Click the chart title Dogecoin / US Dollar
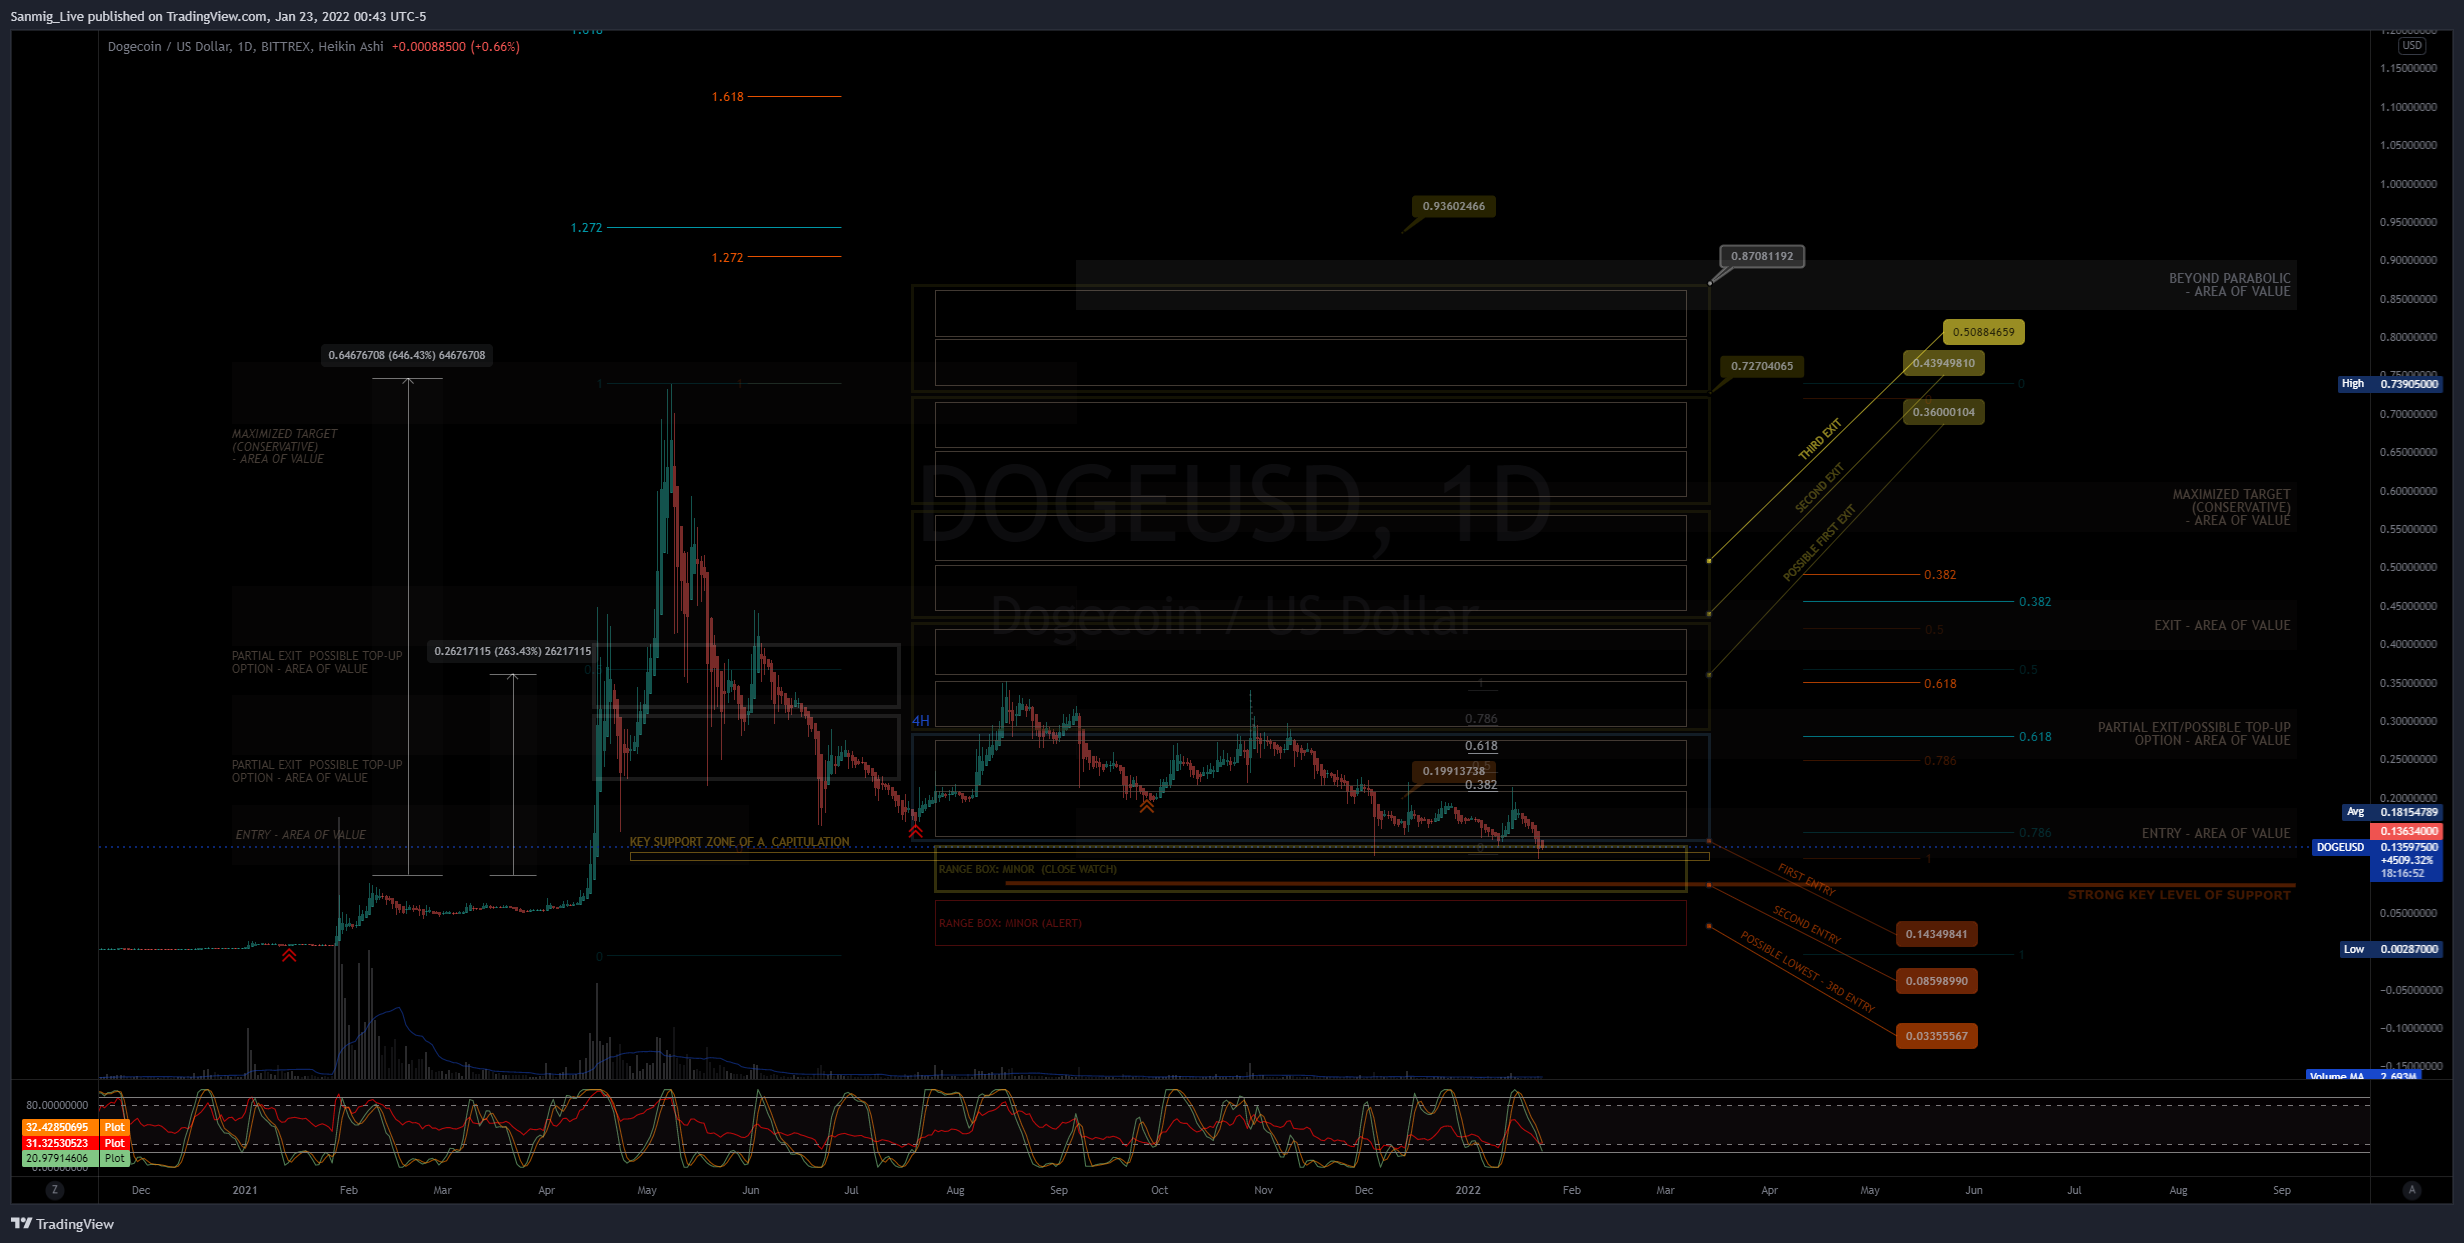Image resolution: width=2464 pixels, height=1243 pixels. click(x=246, y=47)
